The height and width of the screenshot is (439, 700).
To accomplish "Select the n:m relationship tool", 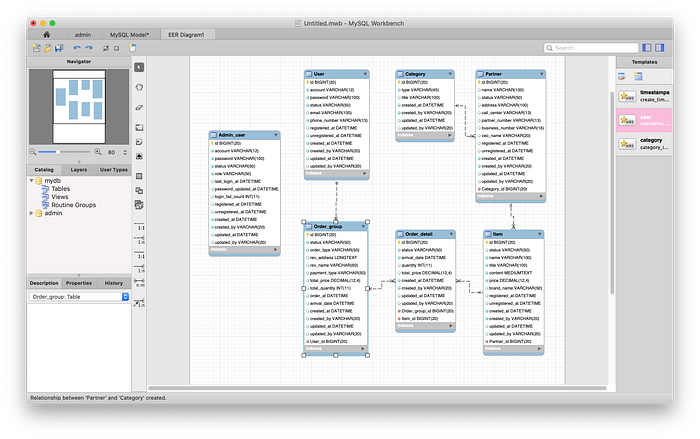I will 140,283.
